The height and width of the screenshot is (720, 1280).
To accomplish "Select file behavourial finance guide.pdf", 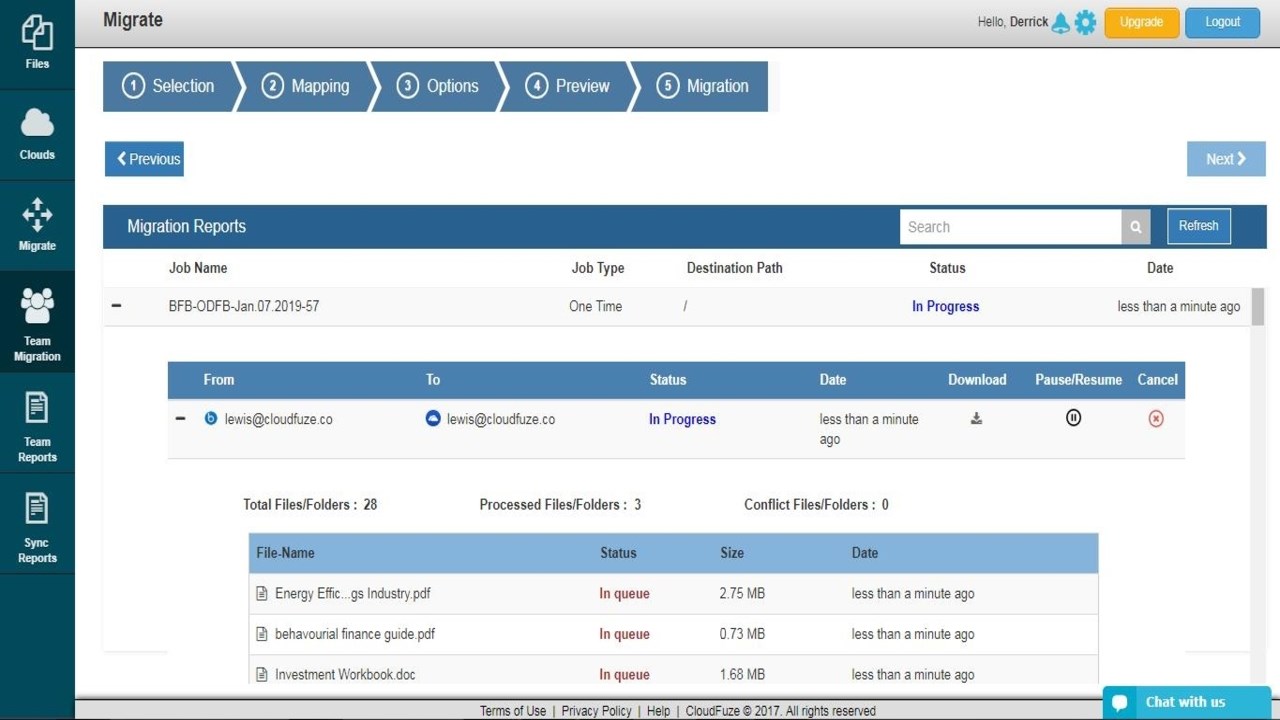I will pyautogui.click(x=355, y=634).
